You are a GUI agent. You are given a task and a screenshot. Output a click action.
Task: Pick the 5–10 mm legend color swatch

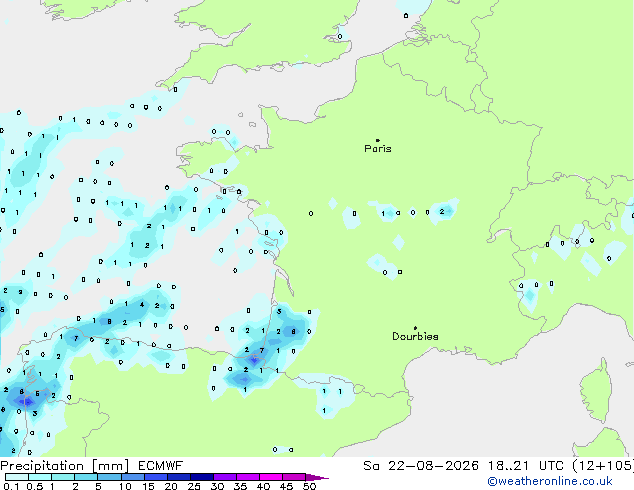coord(109,477)
